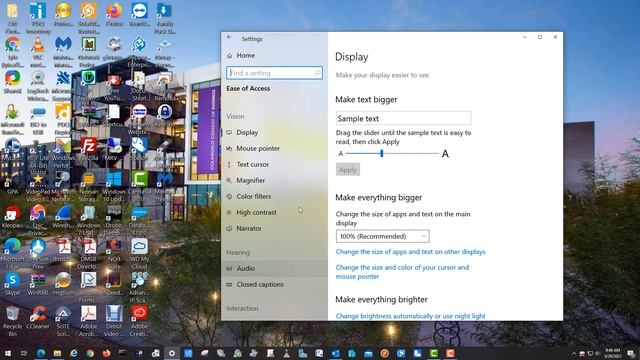
Task: Show hidden system tray icons
Action: pyautogui.click(x=574, y=353)
